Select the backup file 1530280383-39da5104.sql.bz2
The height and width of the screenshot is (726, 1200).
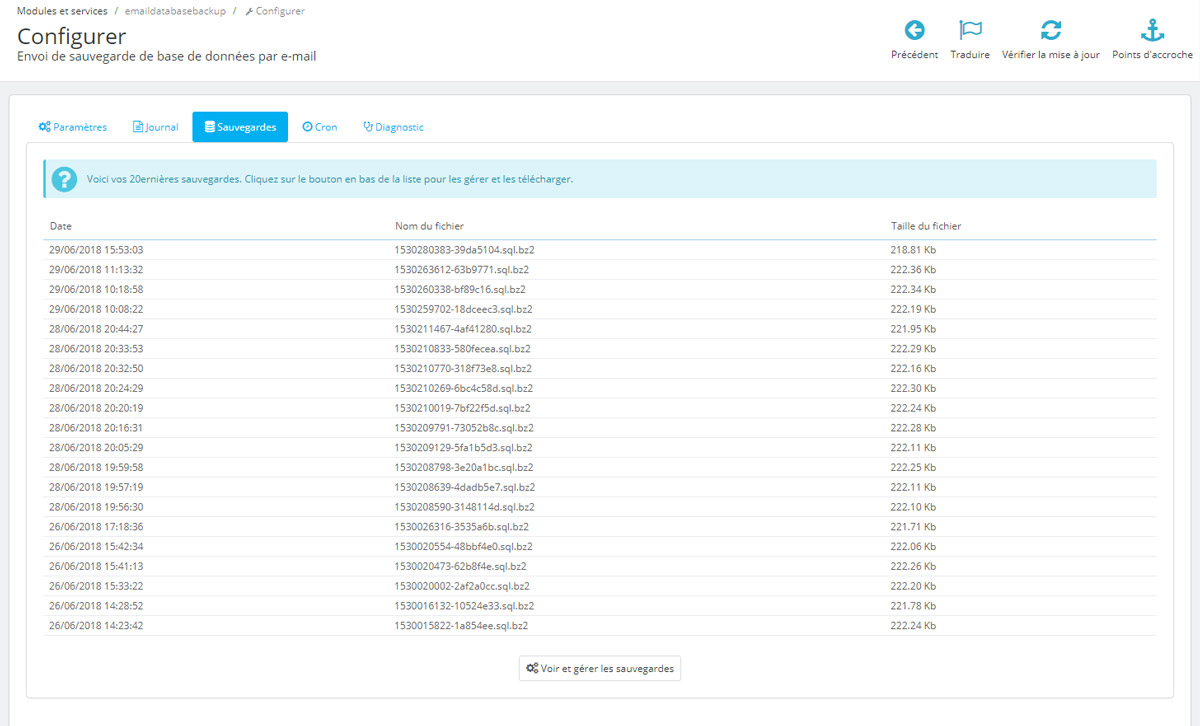[464, 249]
